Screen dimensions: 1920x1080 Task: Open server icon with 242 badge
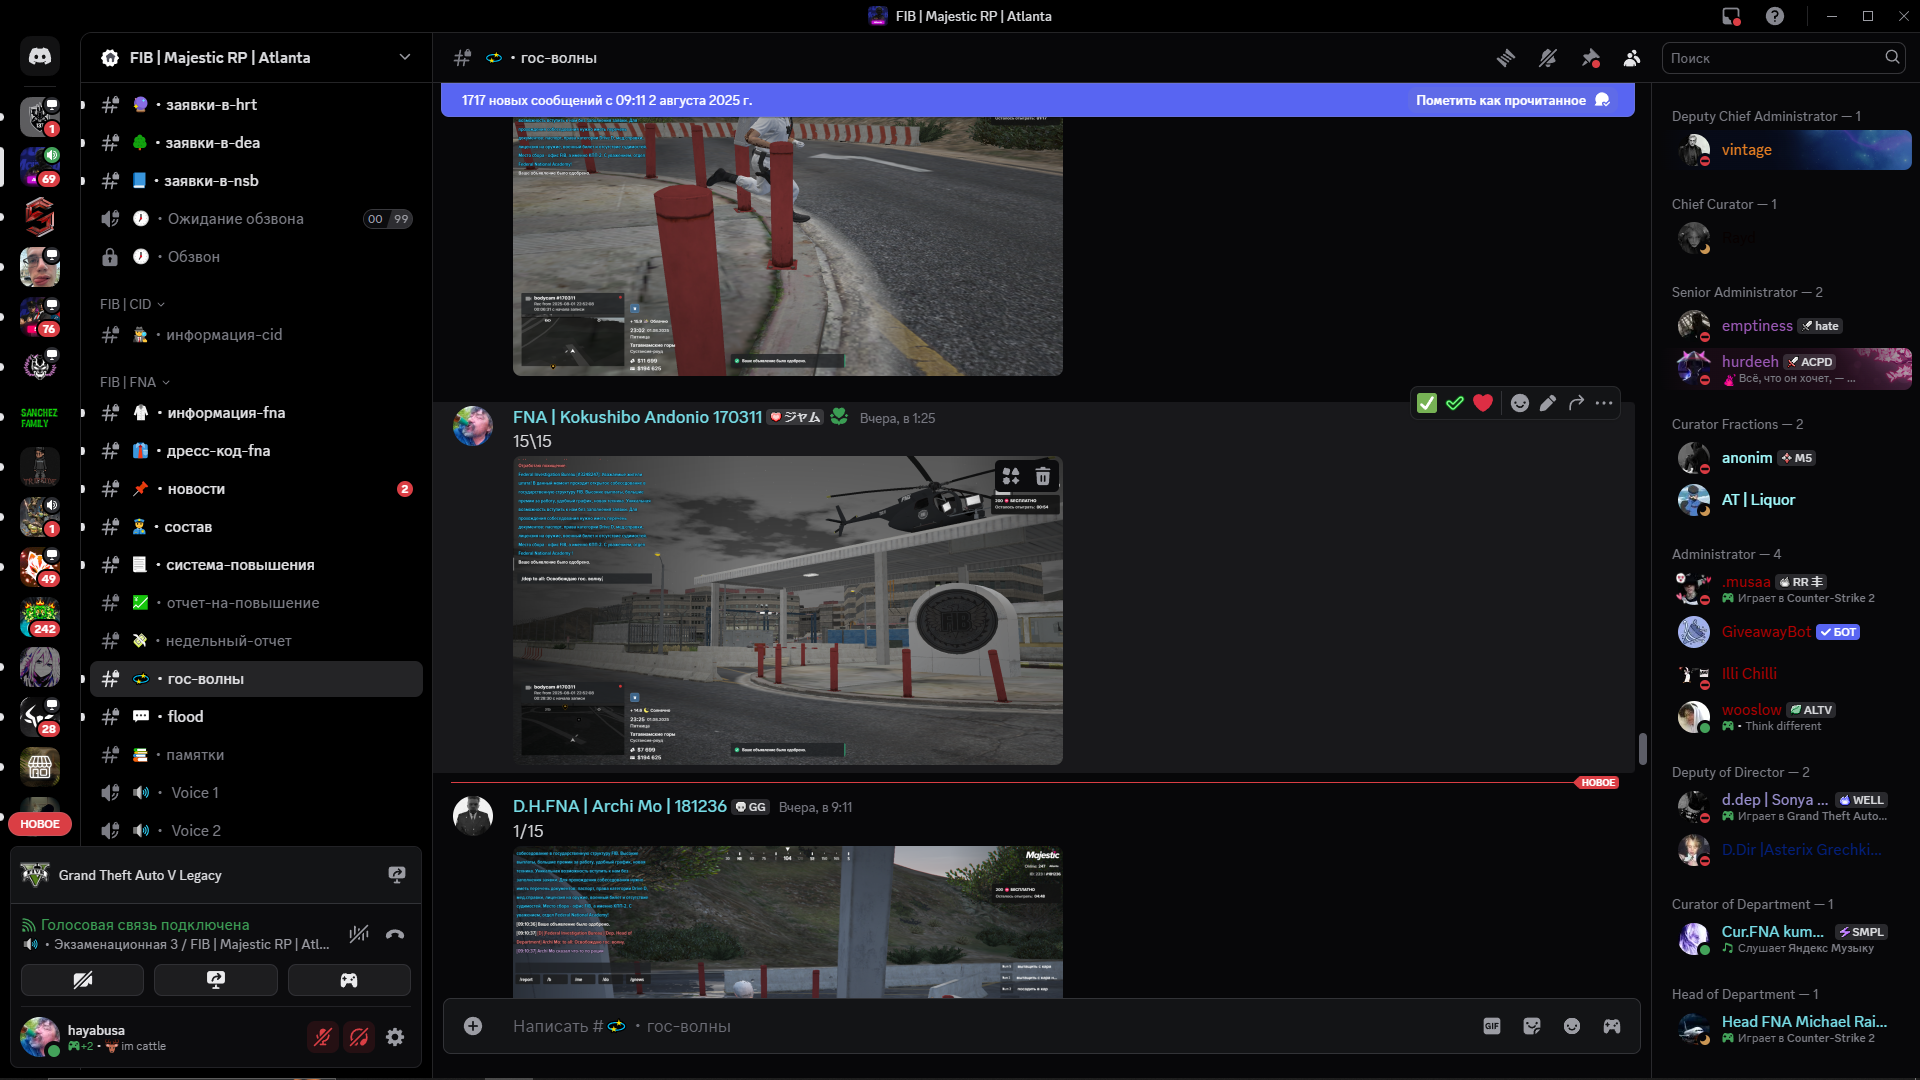click(40, 617)
